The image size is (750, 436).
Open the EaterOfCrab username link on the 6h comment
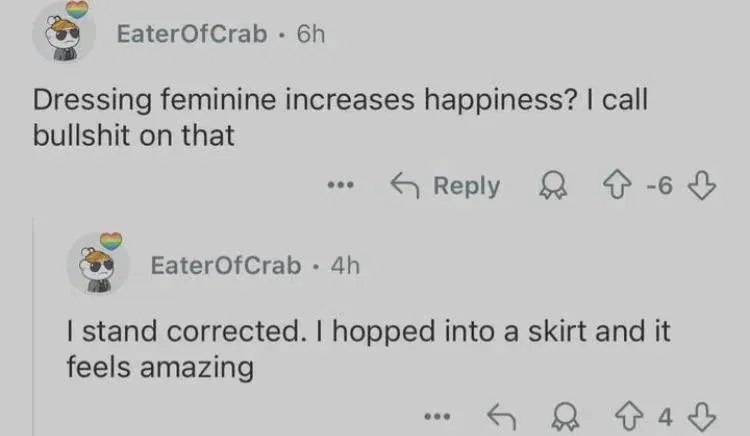[192, 34]
